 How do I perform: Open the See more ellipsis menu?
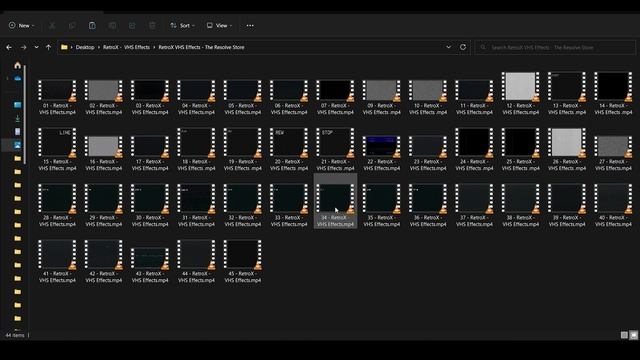coord(250,25)
